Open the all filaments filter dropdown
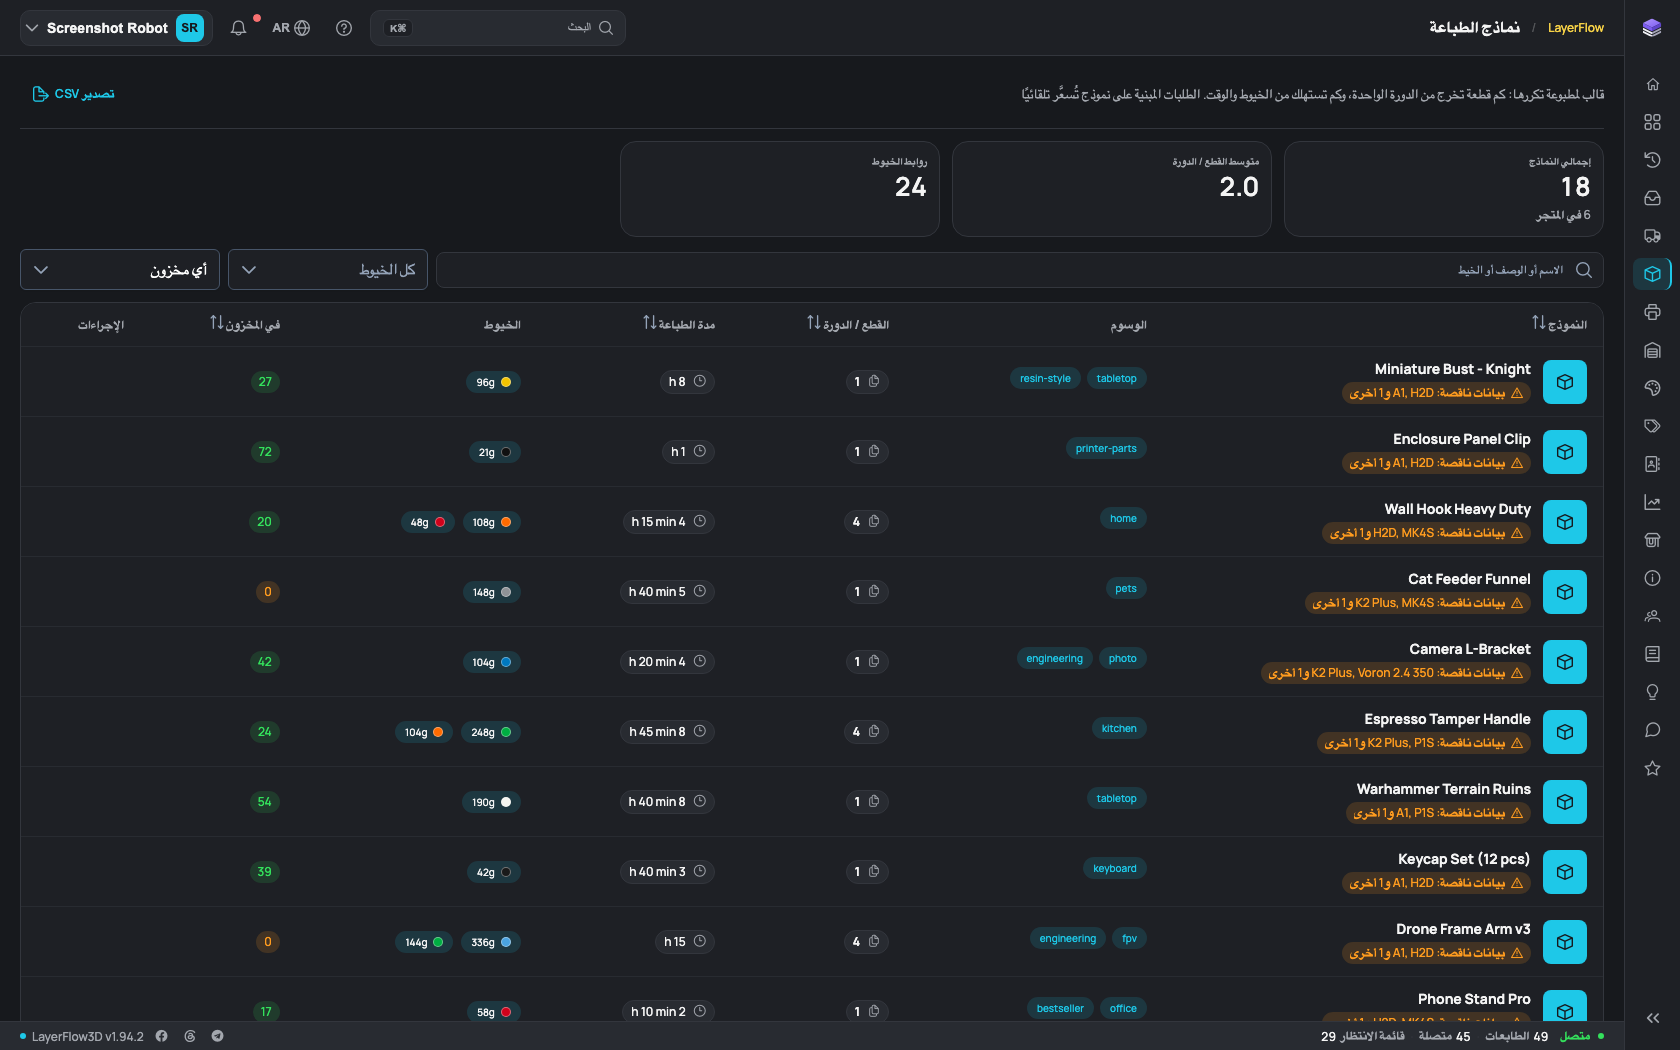This screenshot has height=1050, width=1680. click(328, 270)
